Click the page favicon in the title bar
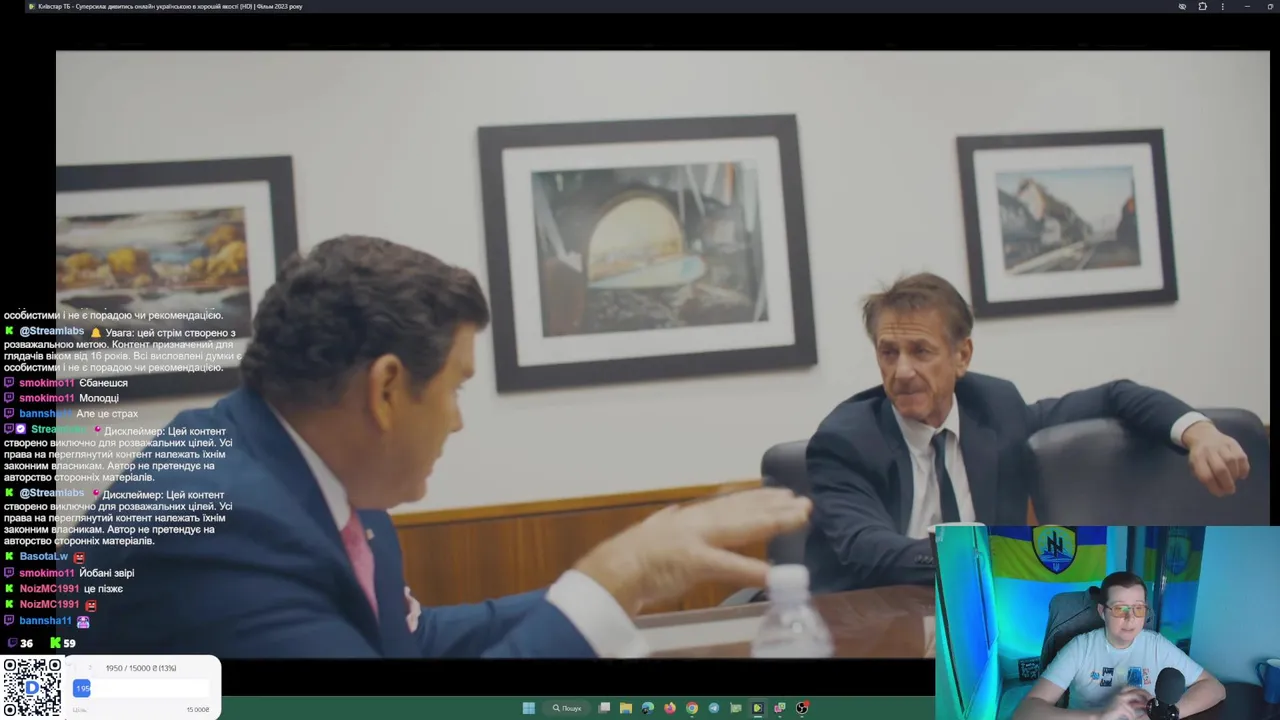Image resolution: width=1280 pixels, height=720 pixels. click(x=31, y=6)
